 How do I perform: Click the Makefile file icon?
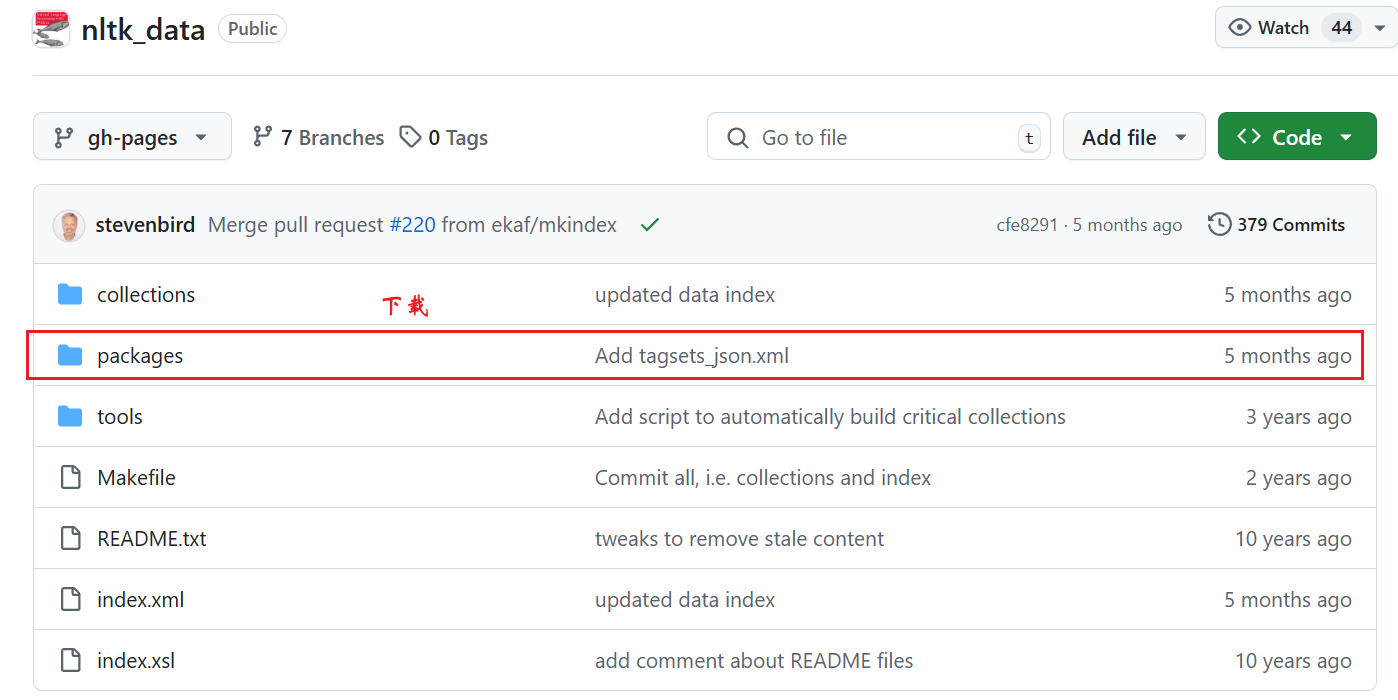tap(70, 477)
